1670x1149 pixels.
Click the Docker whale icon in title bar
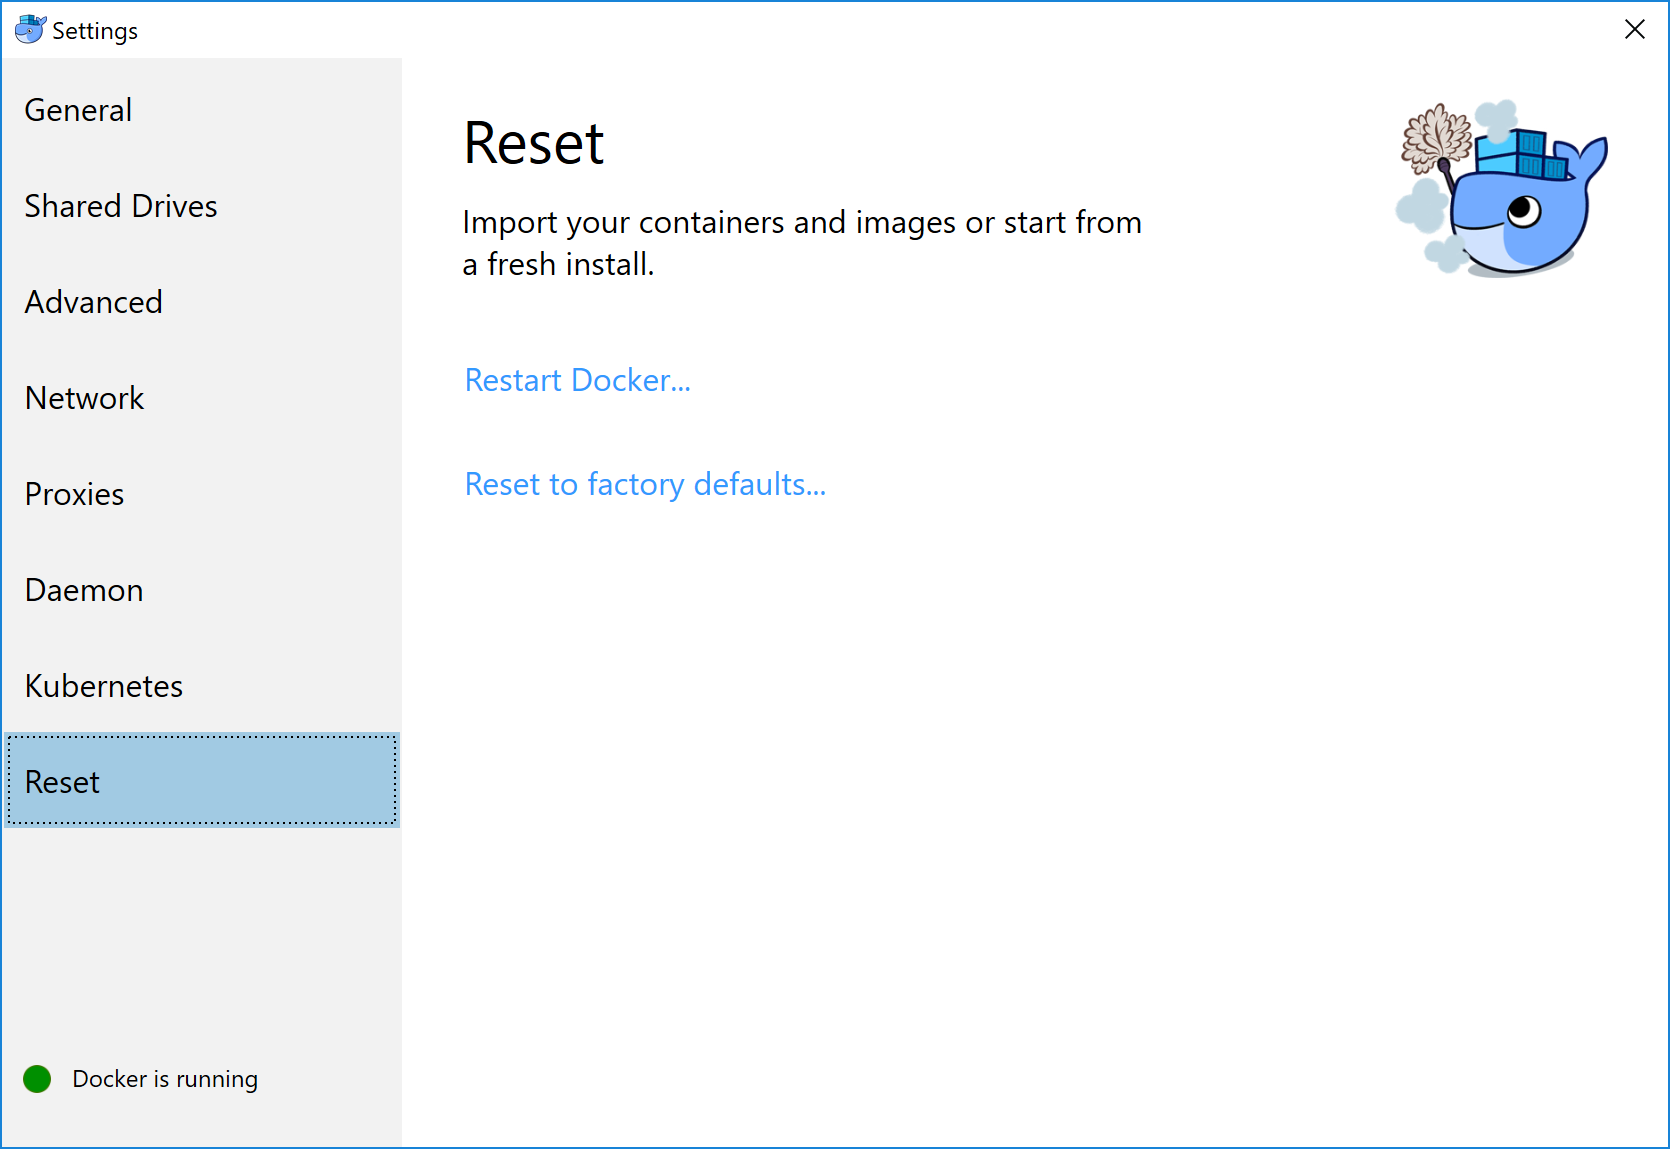(x=30, y=29)
